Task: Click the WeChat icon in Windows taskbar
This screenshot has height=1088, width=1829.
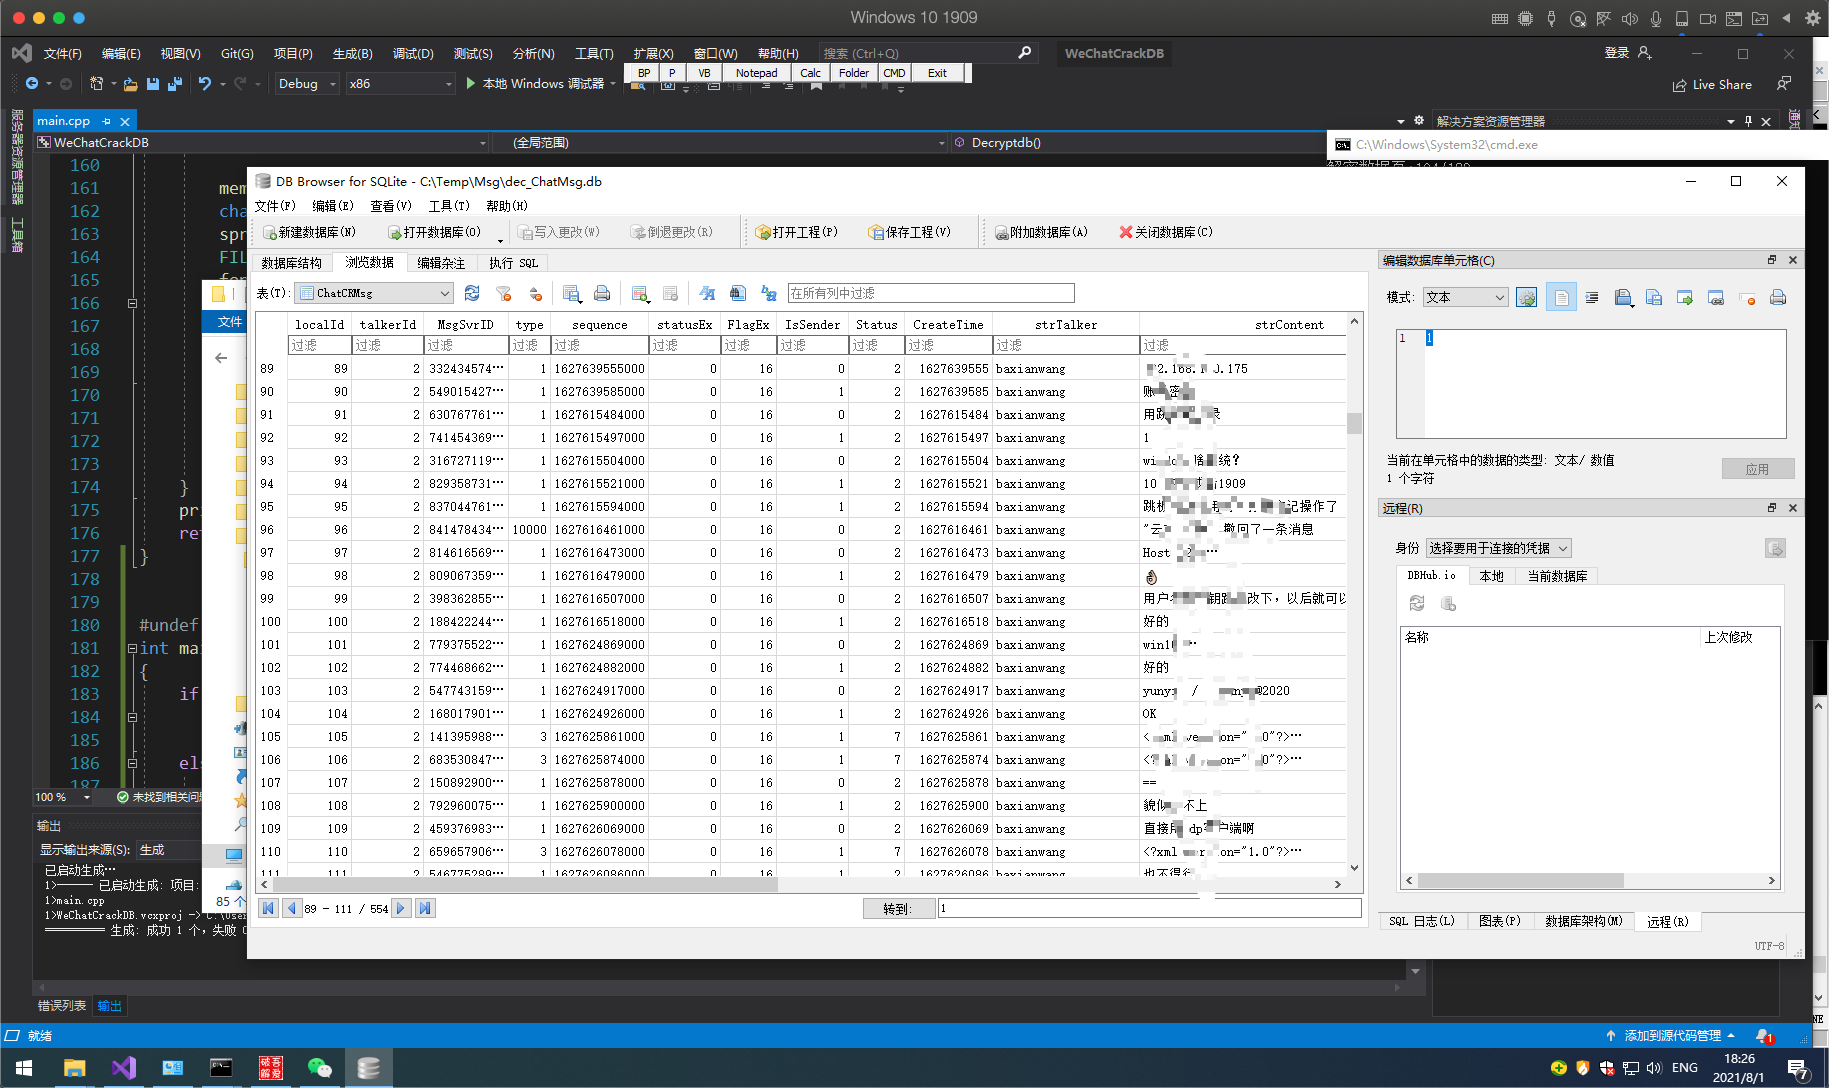Action: [x=319, y=1068]
